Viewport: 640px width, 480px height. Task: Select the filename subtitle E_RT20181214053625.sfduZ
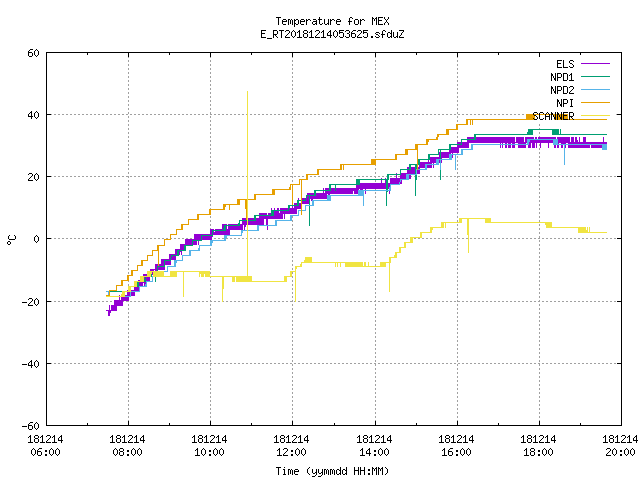coord(332,34)
